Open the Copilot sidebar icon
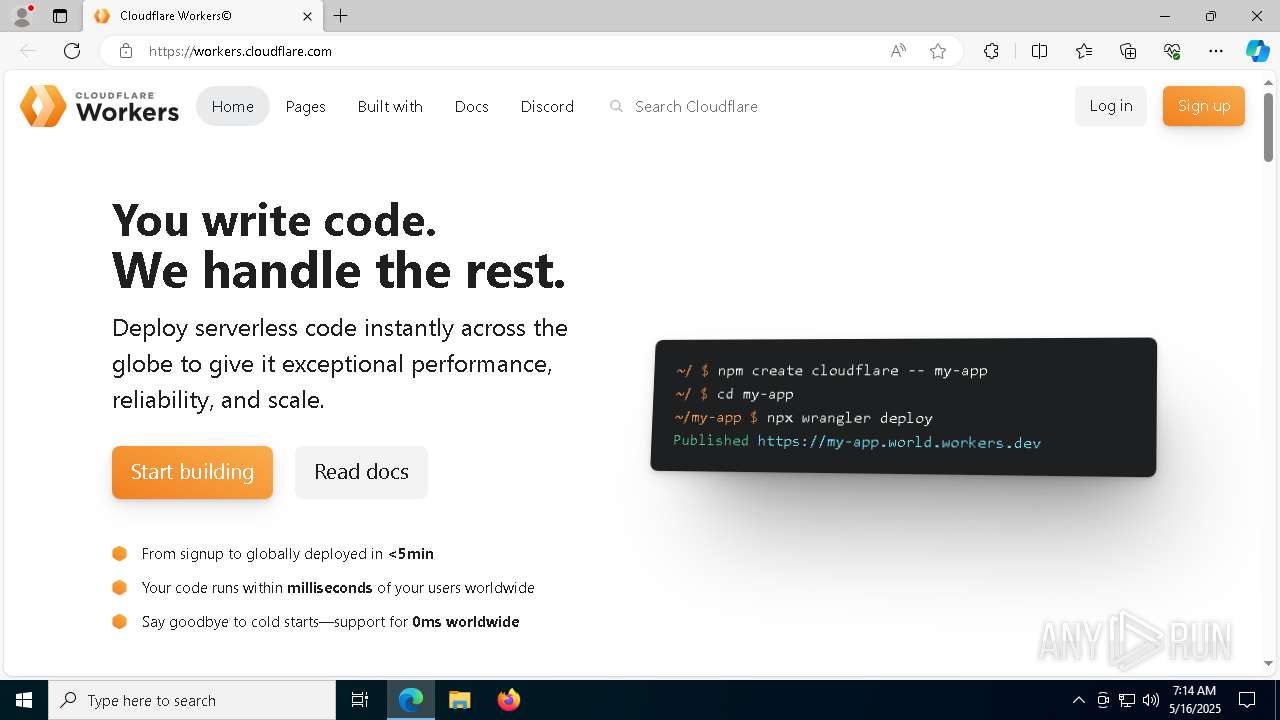Screen dimensions: 1280x720 coord(1257,51)
